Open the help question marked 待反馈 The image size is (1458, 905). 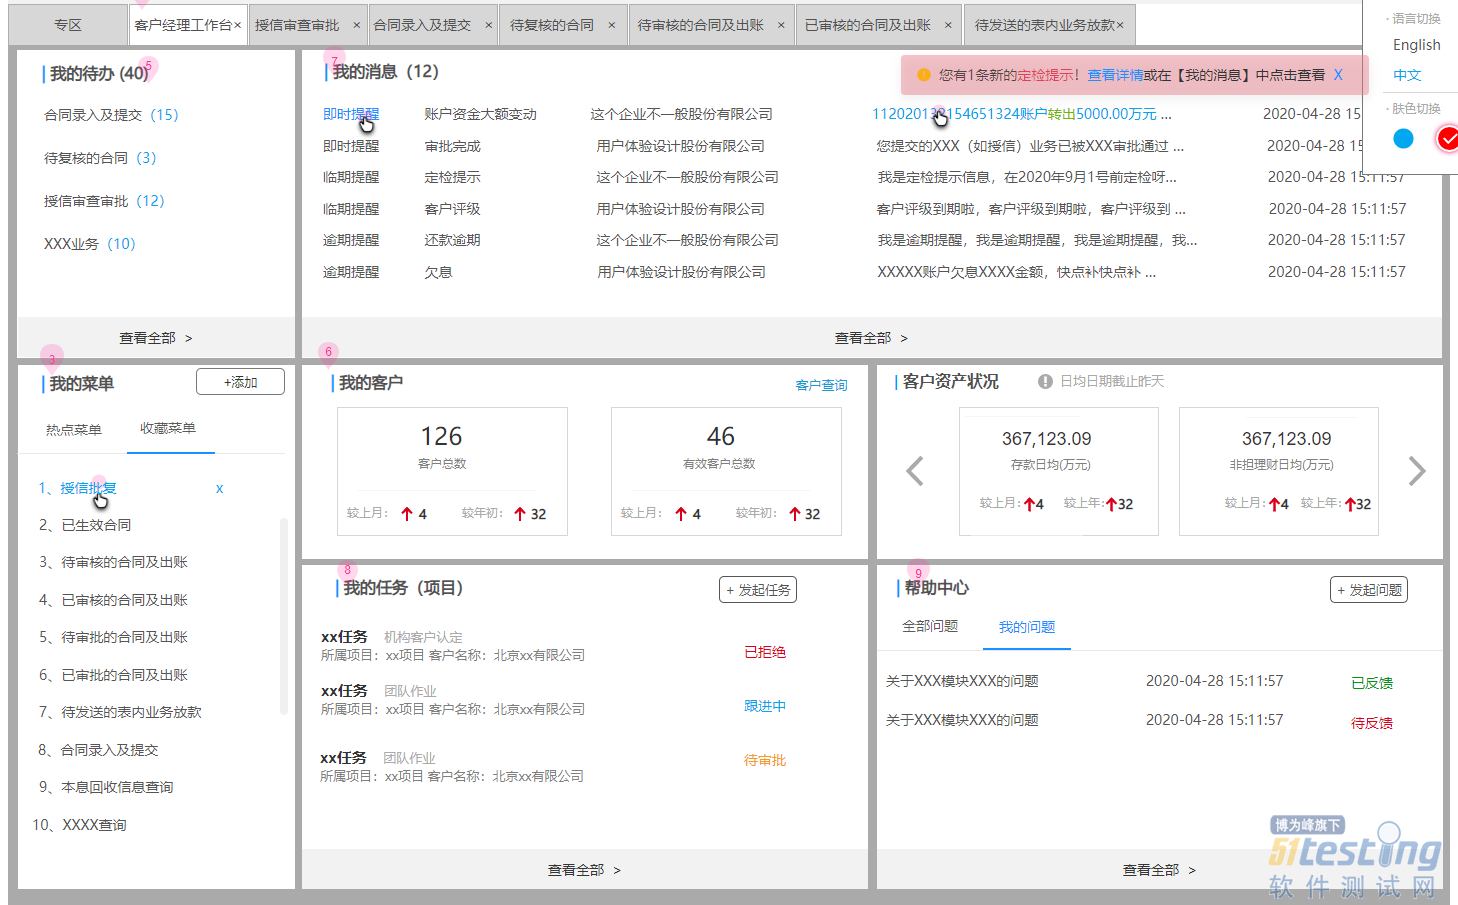1139,721
